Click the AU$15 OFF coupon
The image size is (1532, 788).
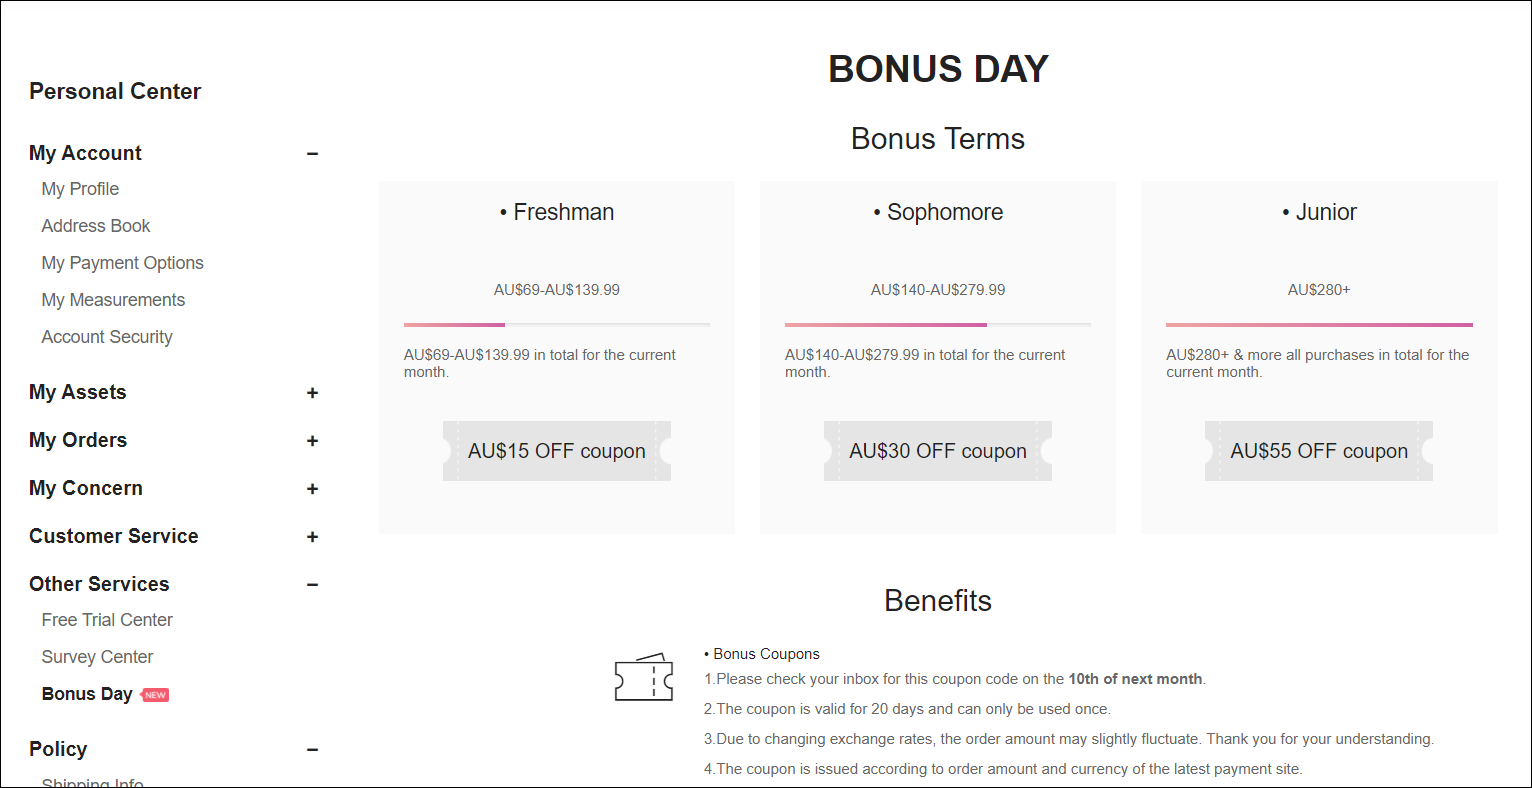click(x=557, y=451)
